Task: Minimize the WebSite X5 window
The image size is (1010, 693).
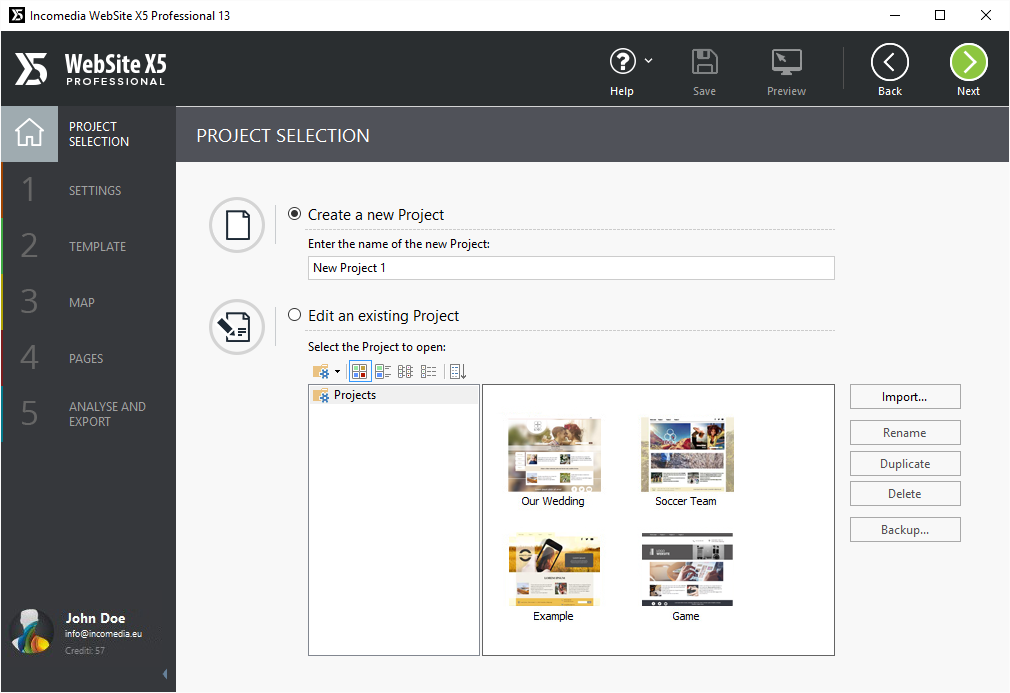Action: 895,15
